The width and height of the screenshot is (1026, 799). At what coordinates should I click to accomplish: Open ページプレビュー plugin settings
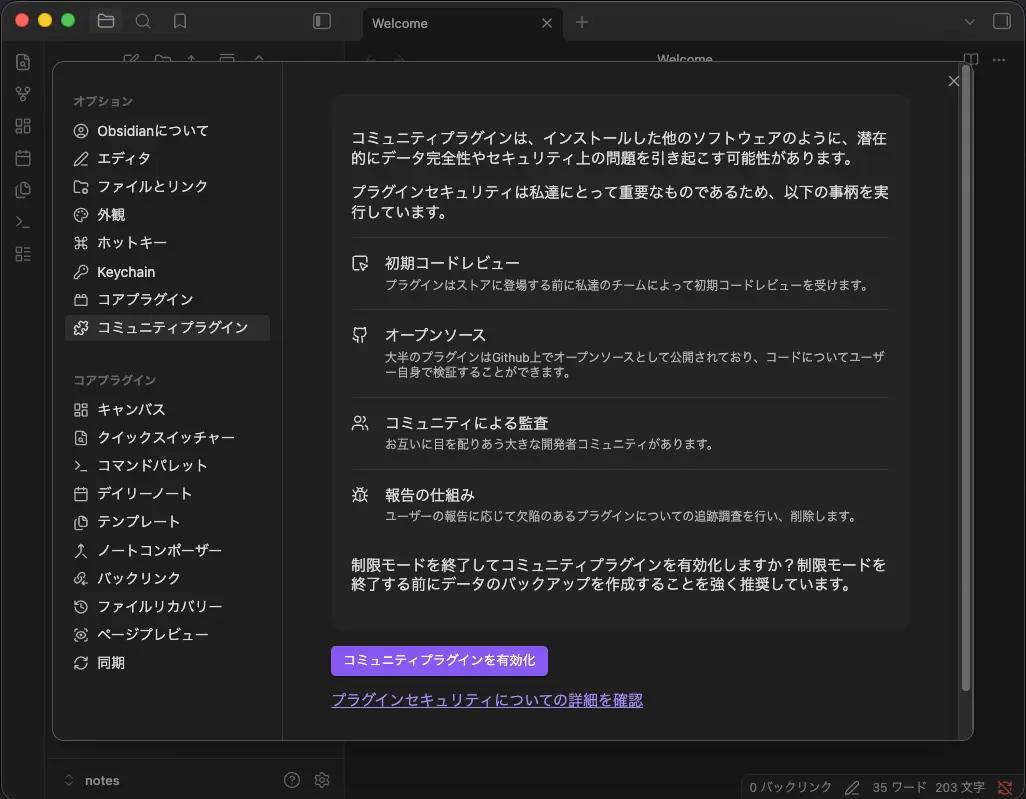click(x=168, y=635)
